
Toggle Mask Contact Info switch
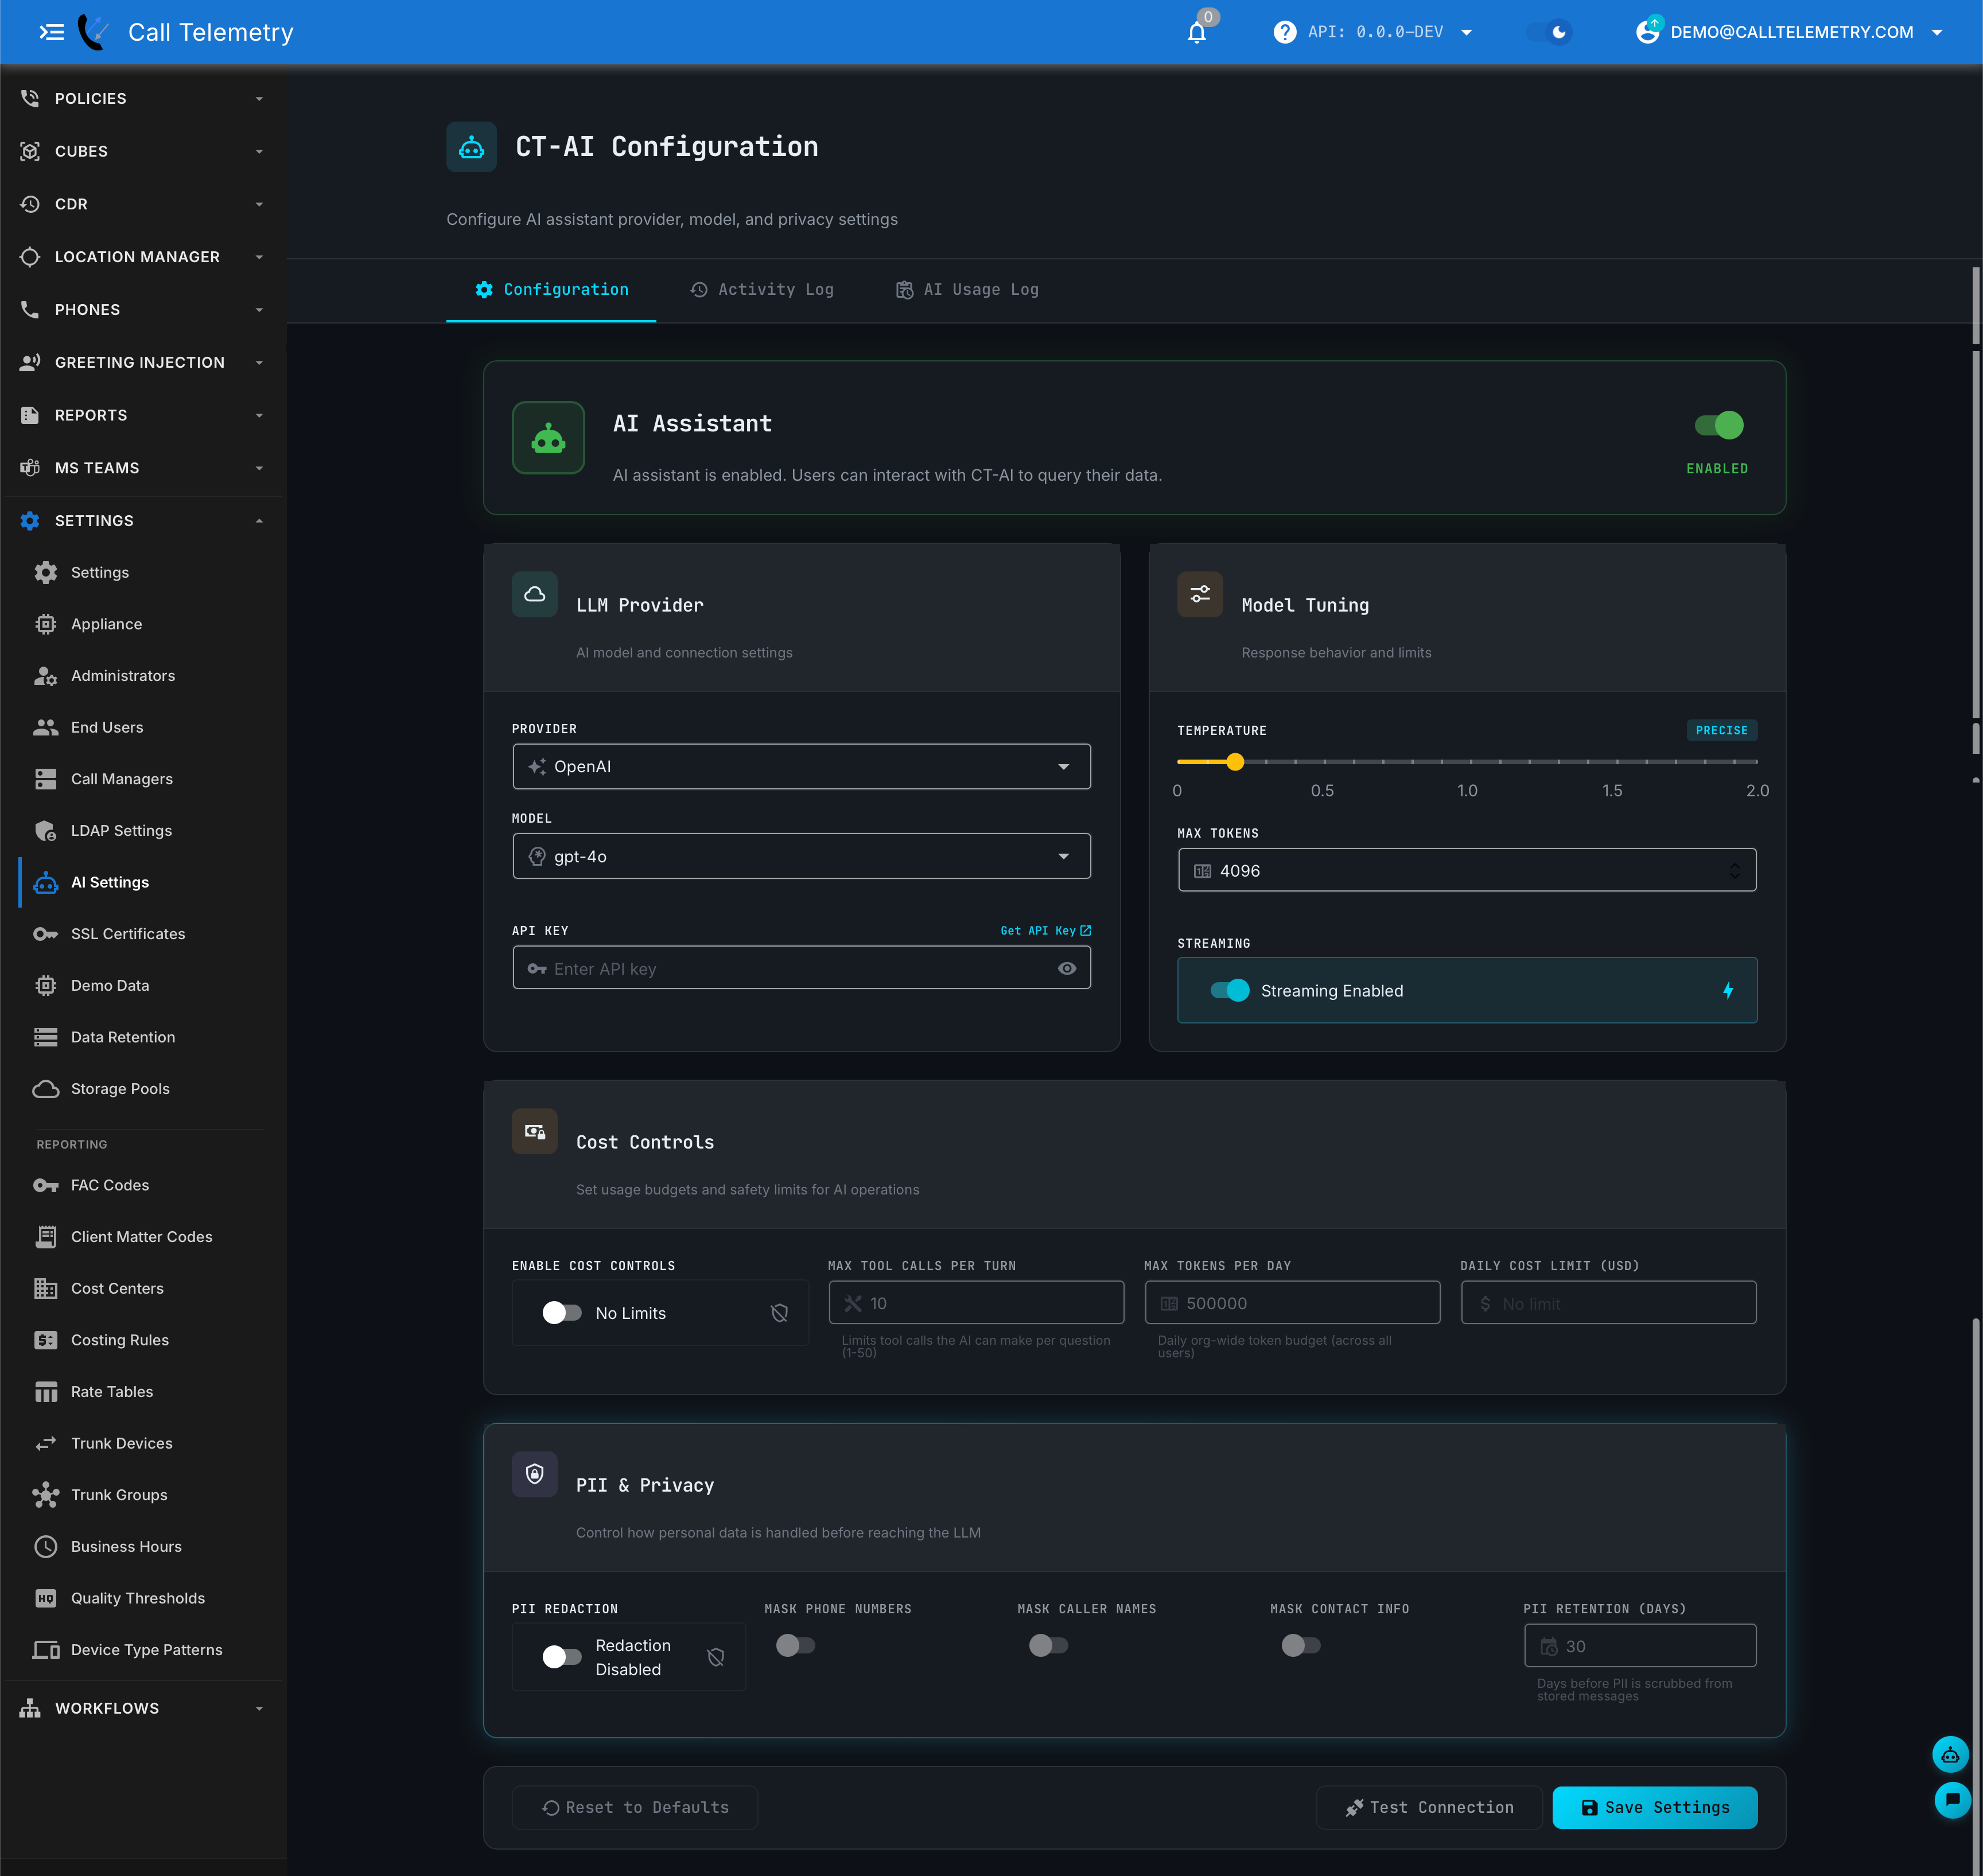point(1300,1645)
